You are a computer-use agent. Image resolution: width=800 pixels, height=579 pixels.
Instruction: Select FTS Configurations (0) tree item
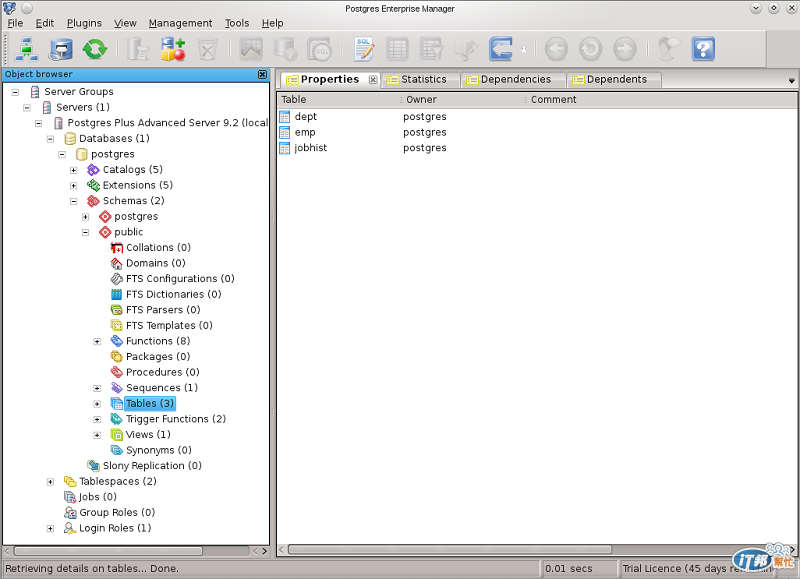tap(180, 279)
